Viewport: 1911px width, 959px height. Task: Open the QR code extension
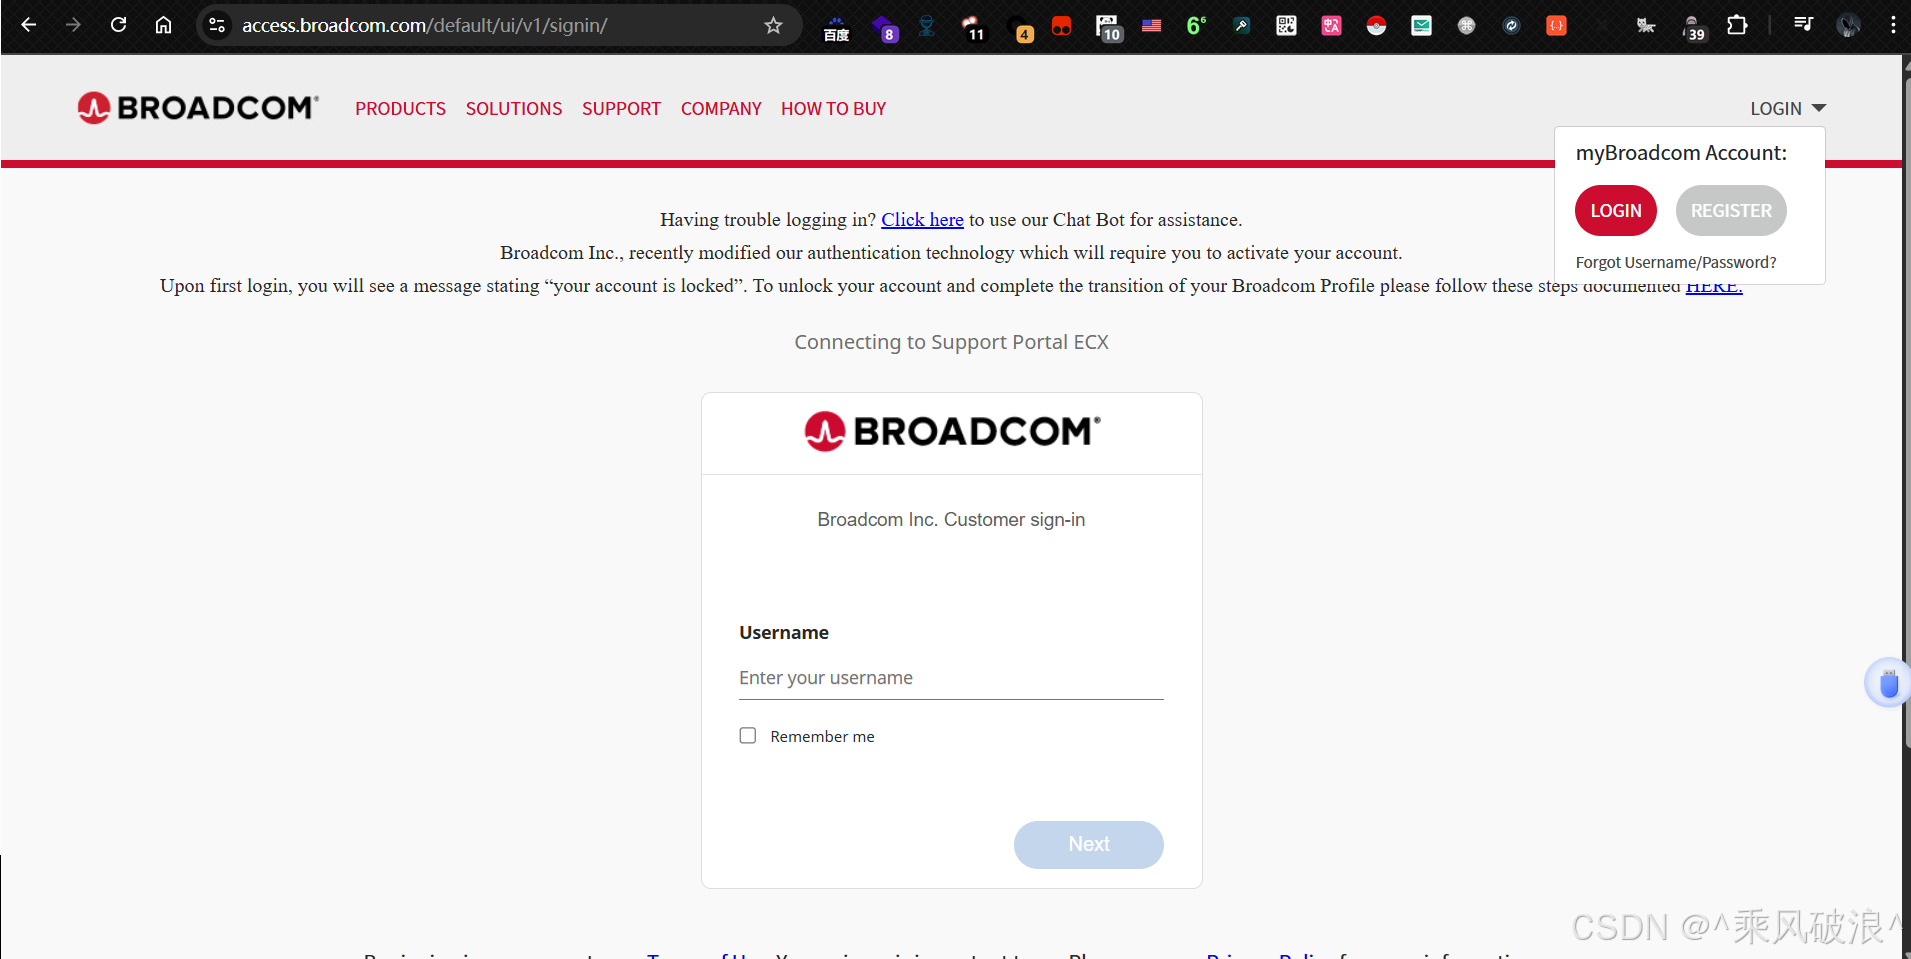1286,26
